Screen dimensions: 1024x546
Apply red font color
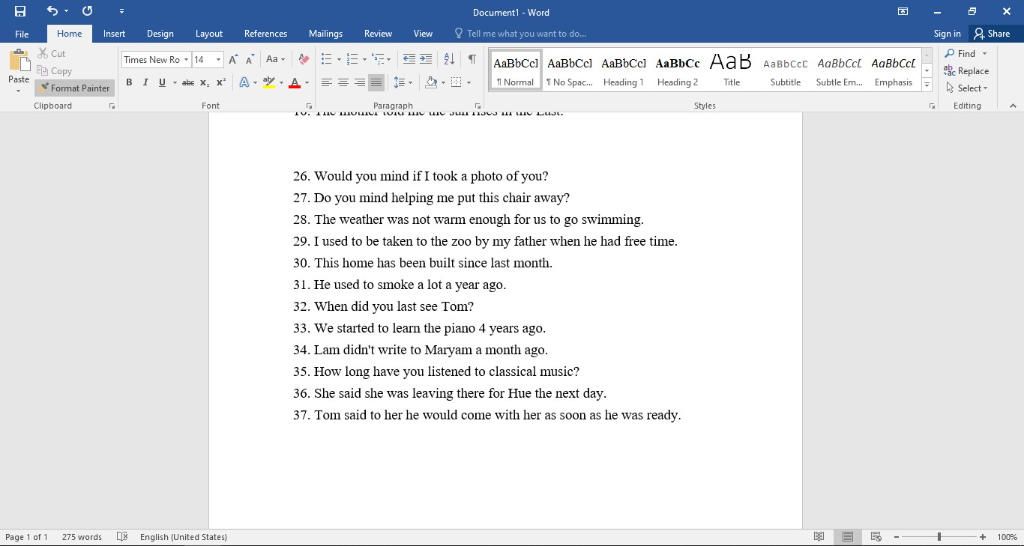pos(295,82)
